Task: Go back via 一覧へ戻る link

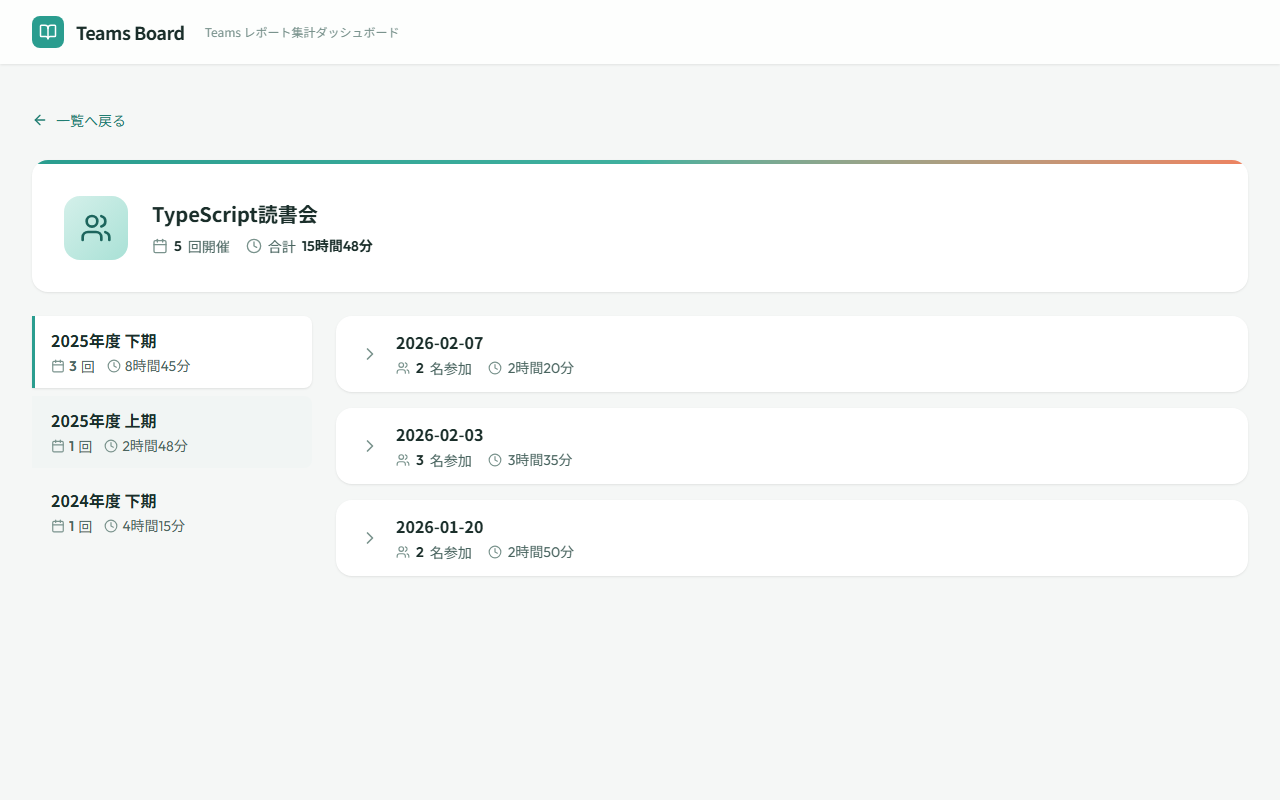Action: pos(90,121)
